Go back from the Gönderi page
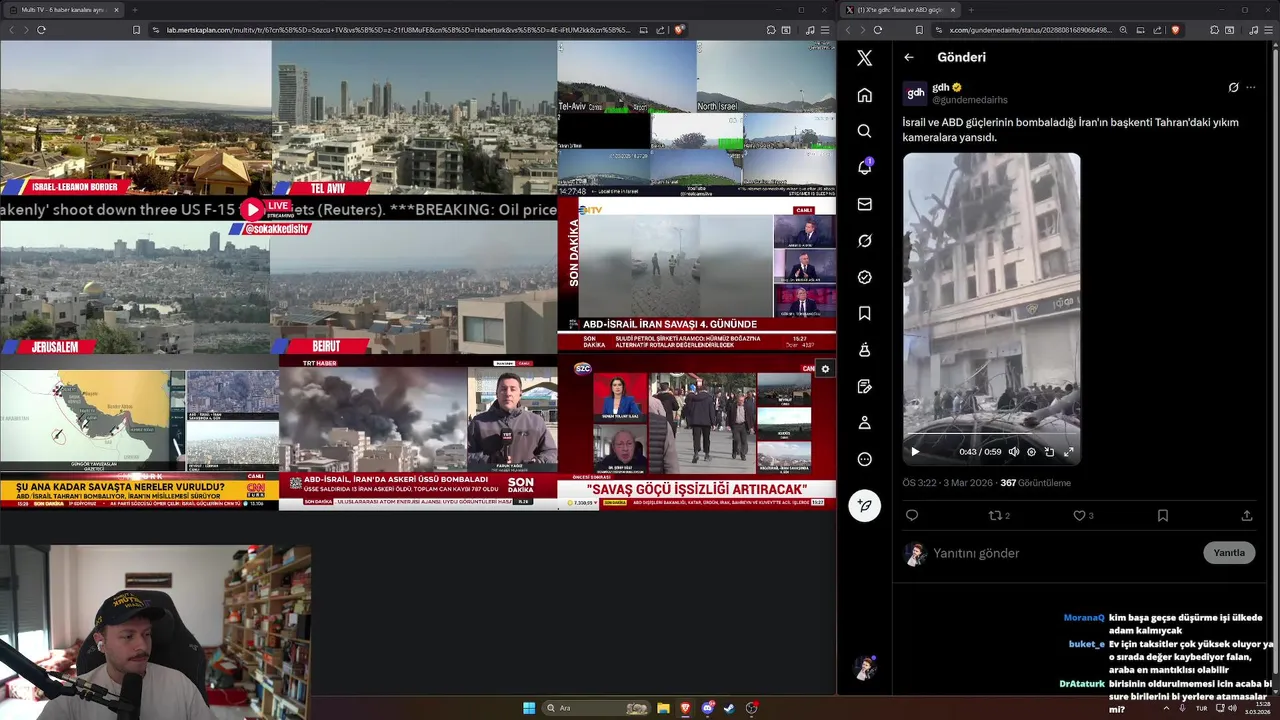Viewport: 1280px width, 720px height. pos(909,57)
